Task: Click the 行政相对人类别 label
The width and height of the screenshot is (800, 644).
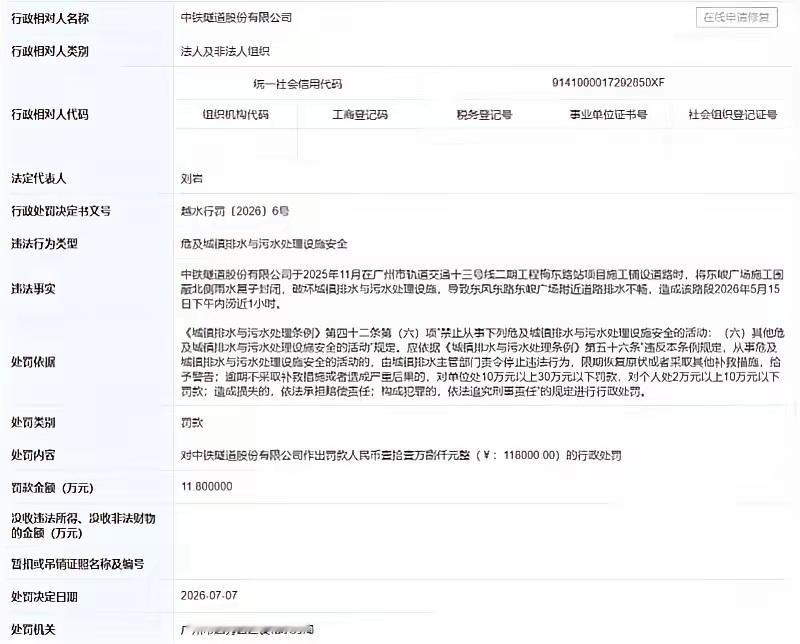Action: point(50,52)
